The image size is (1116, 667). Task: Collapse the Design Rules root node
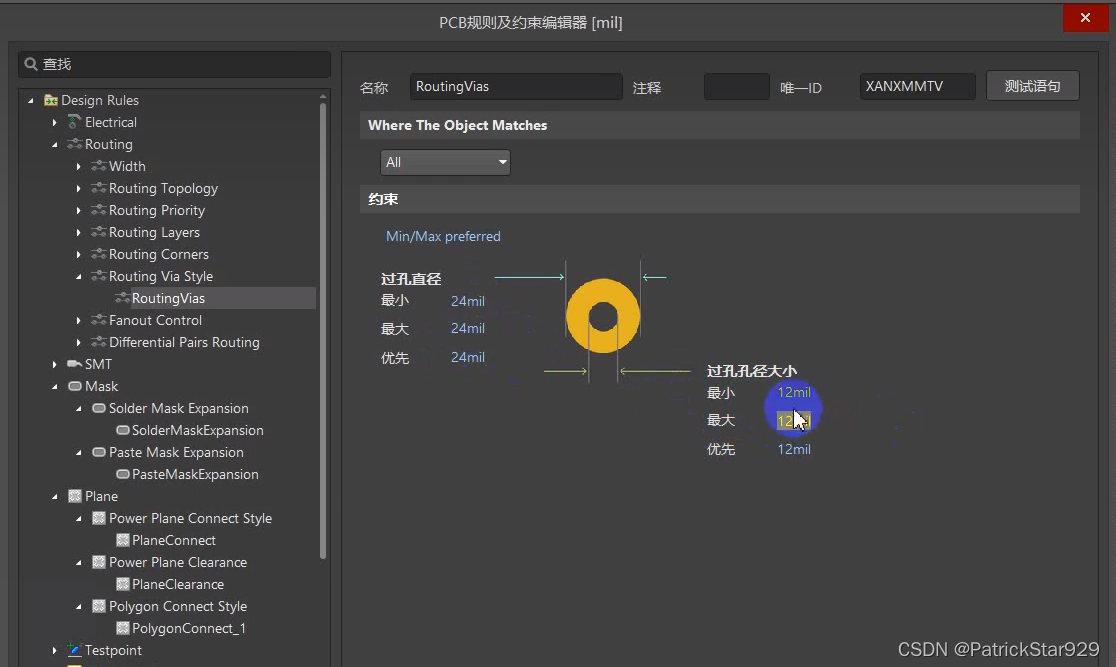point(31,101)
